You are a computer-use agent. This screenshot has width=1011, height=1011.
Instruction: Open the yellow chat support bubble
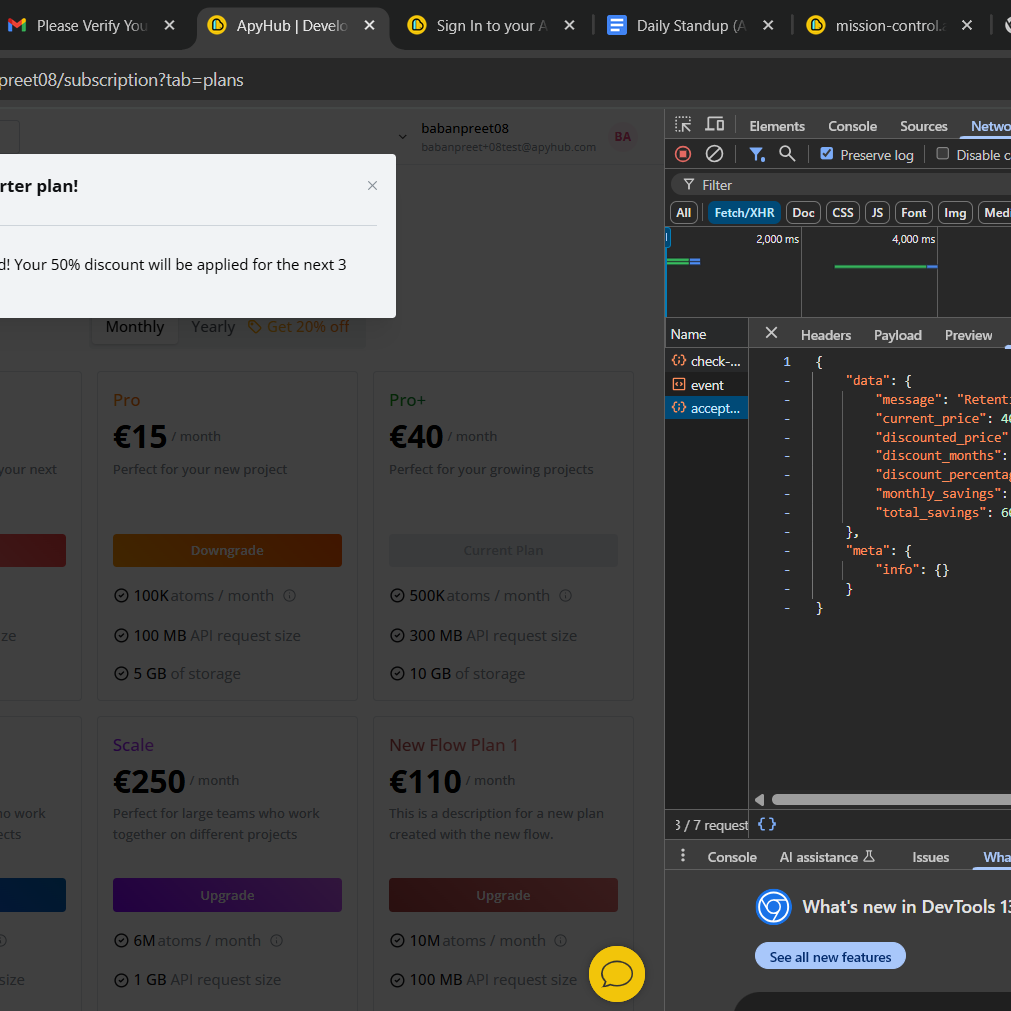point(616,973)
